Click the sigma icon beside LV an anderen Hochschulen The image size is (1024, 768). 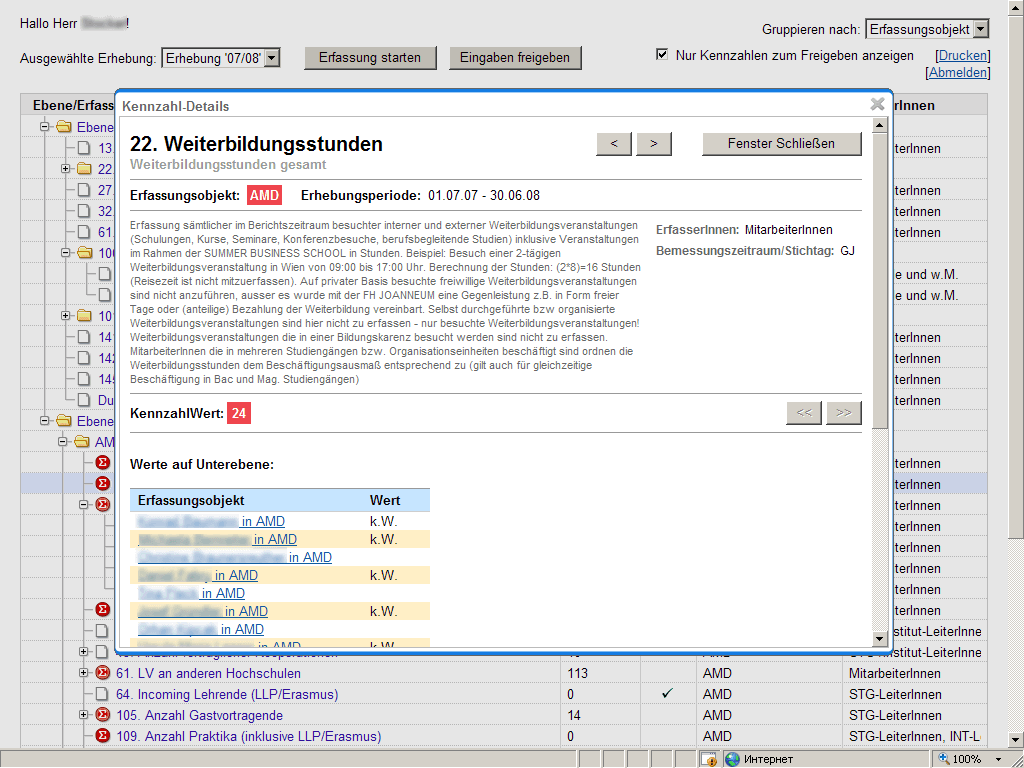tap(102, 673)
